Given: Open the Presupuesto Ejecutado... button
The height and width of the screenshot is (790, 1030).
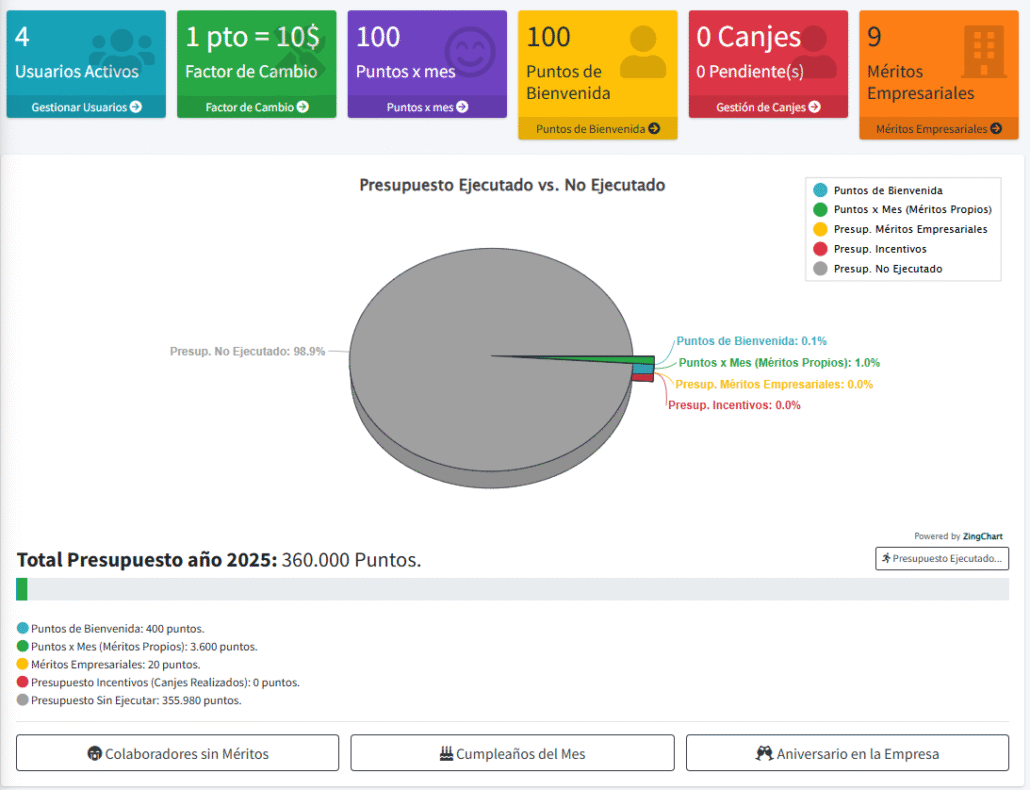Looking at the screenshot, I should (941, 559).
